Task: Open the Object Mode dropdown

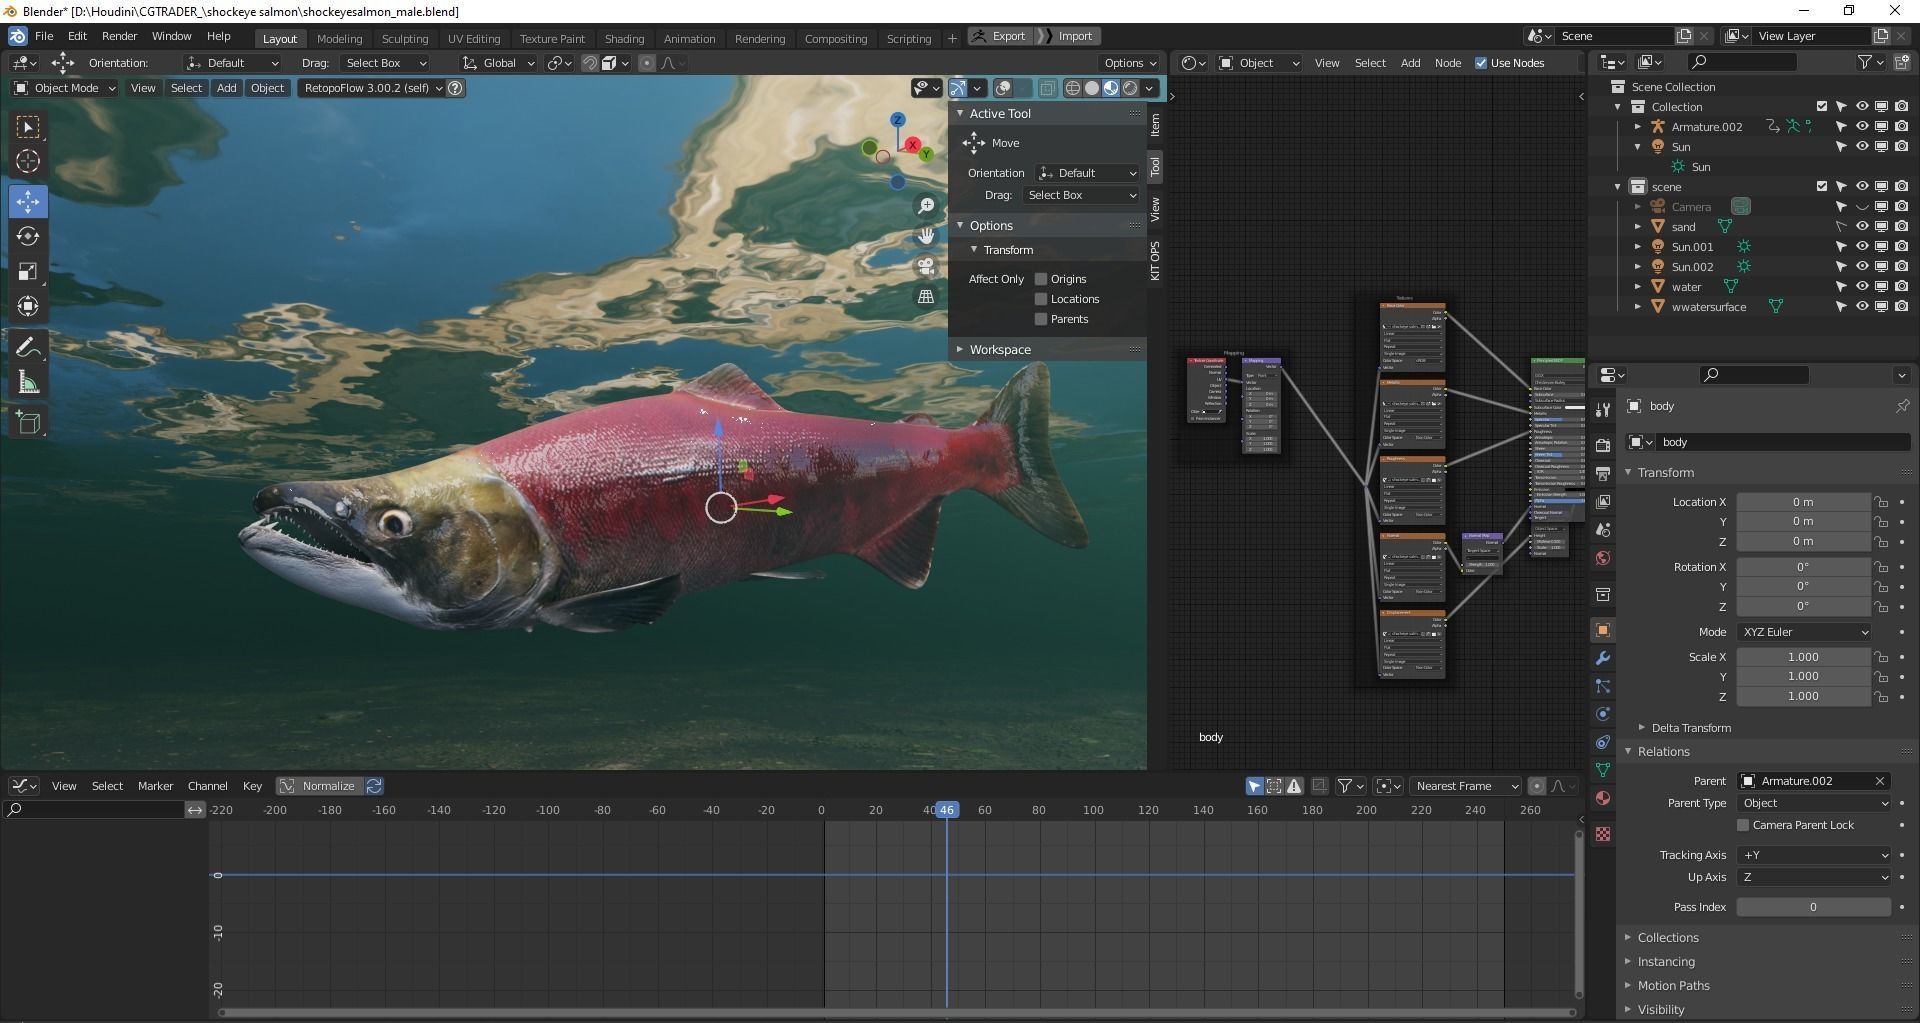Action: (65, 88)
